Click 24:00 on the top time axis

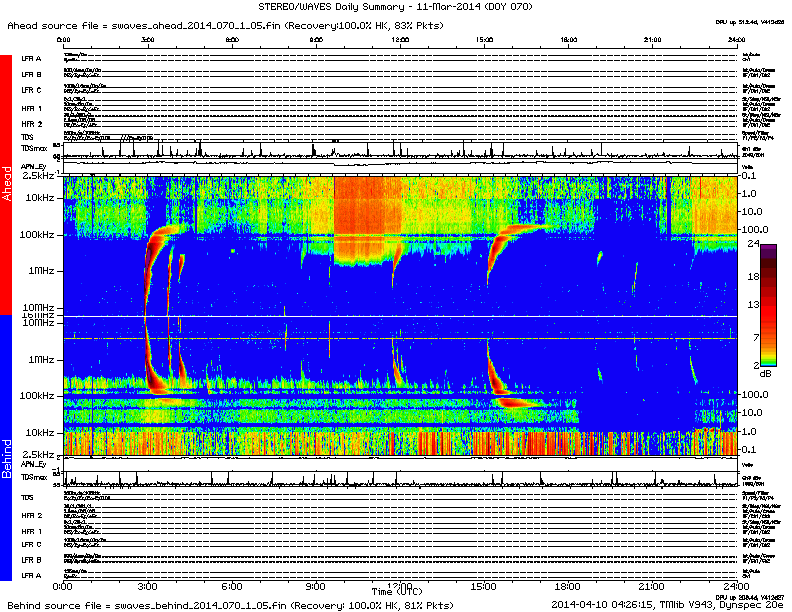coord(736,39)
